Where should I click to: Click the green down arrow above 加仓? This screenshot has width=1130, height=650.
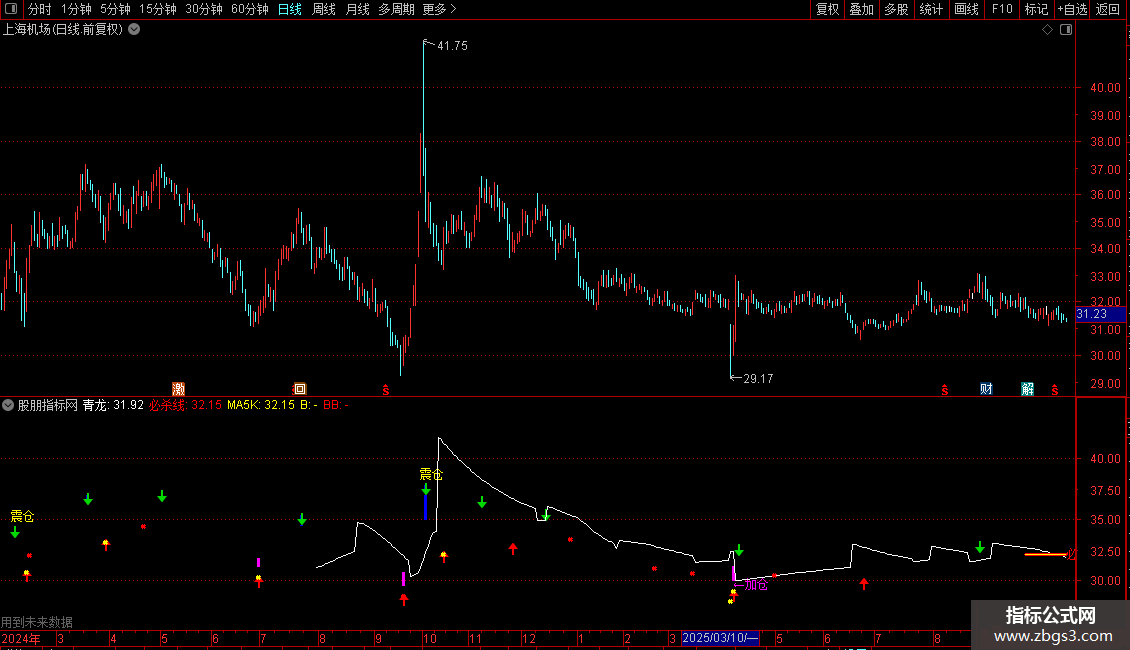pos(739,551)
